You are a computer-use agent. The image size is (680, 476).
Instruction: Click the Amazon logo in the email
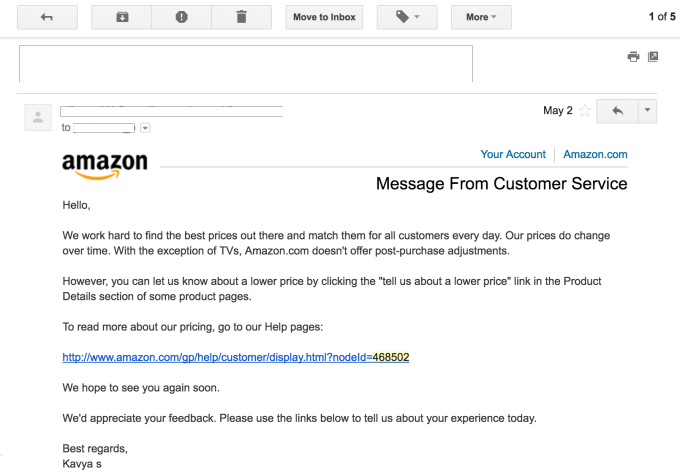click(x=104, y=165)
